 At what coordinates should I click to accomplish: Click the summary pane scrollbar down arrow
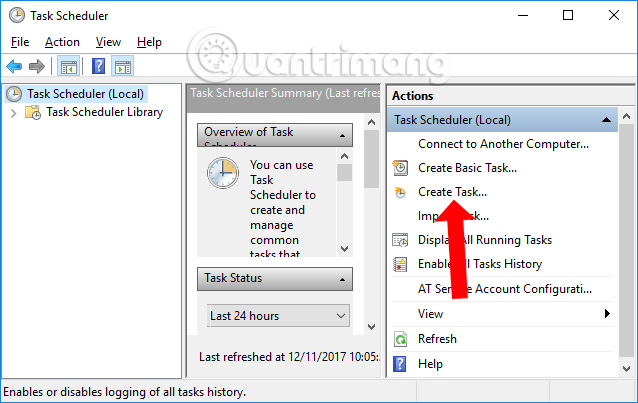(371, 326)
